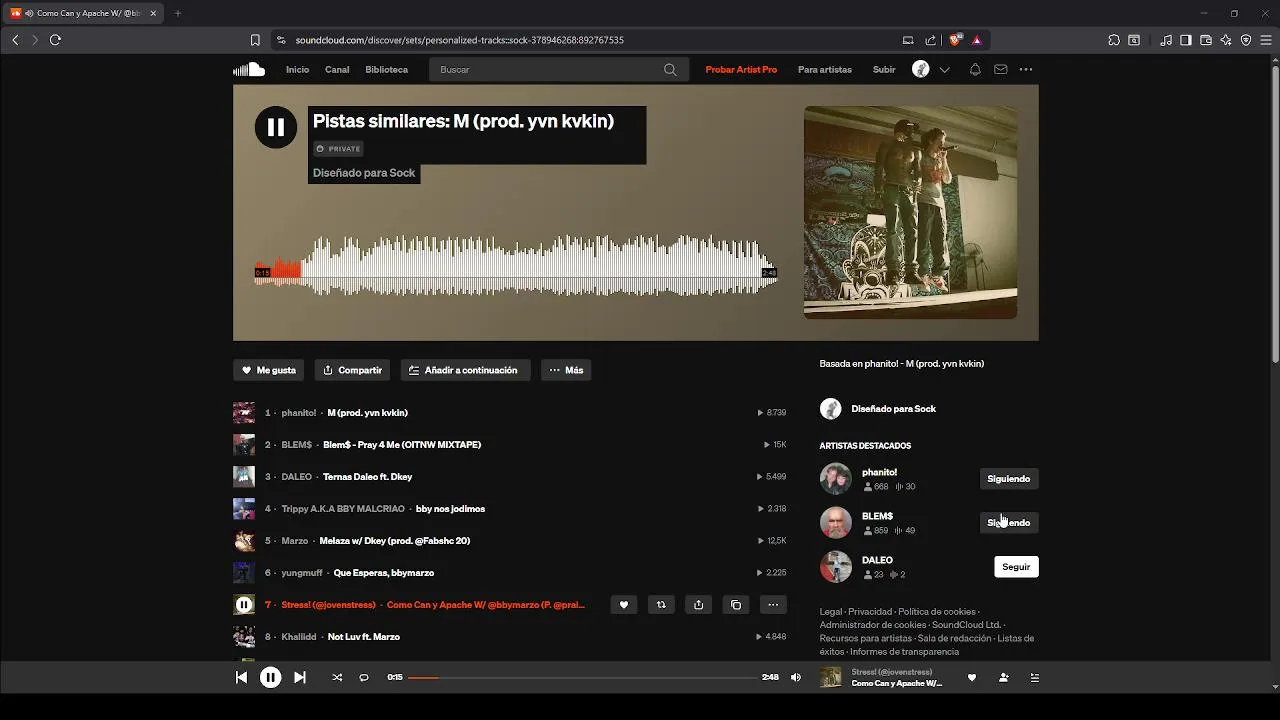This screenshot has height=720, width=1280.
Task: Click the SoundCloud logo
Action: pos(249,69)
